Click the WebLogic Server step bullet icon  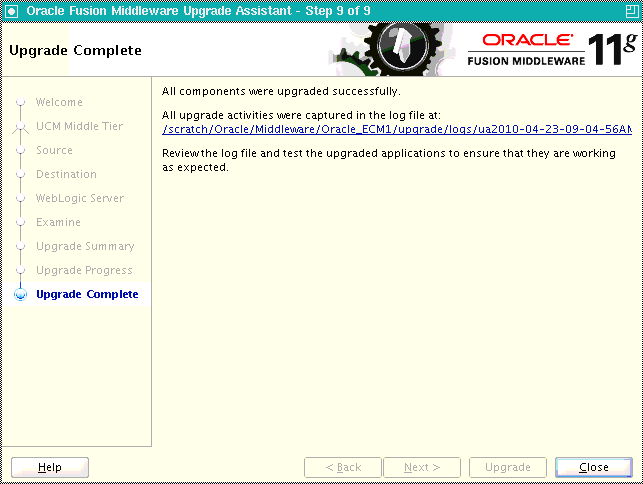(x=21, y=198)
